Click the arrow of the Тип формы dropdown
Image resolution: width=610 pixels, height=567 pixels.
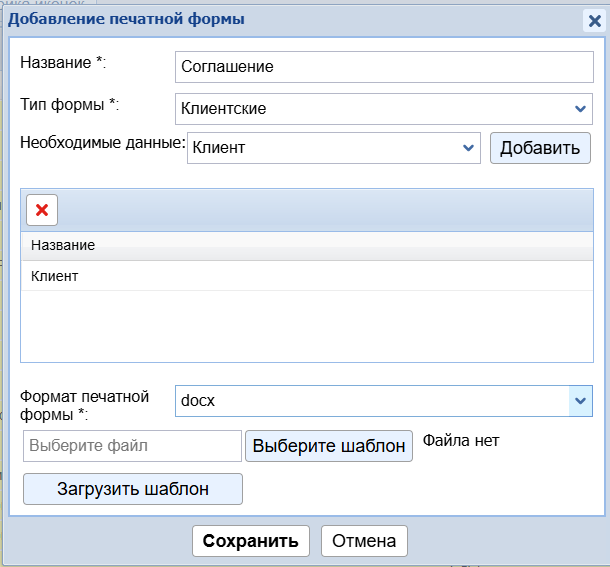580,108
